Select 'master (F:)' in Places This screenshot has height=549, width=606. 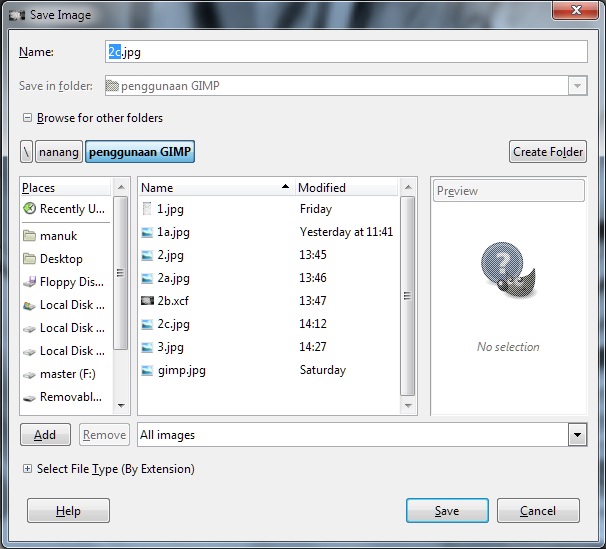point(66,374)
